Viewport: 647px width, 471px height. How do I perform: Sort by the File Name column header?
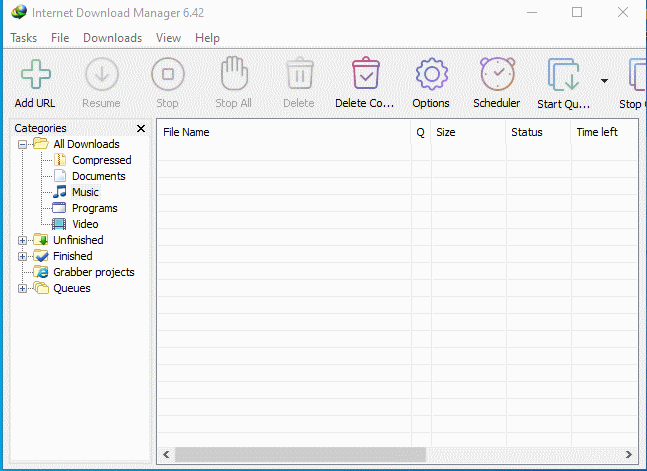[284, 132]
